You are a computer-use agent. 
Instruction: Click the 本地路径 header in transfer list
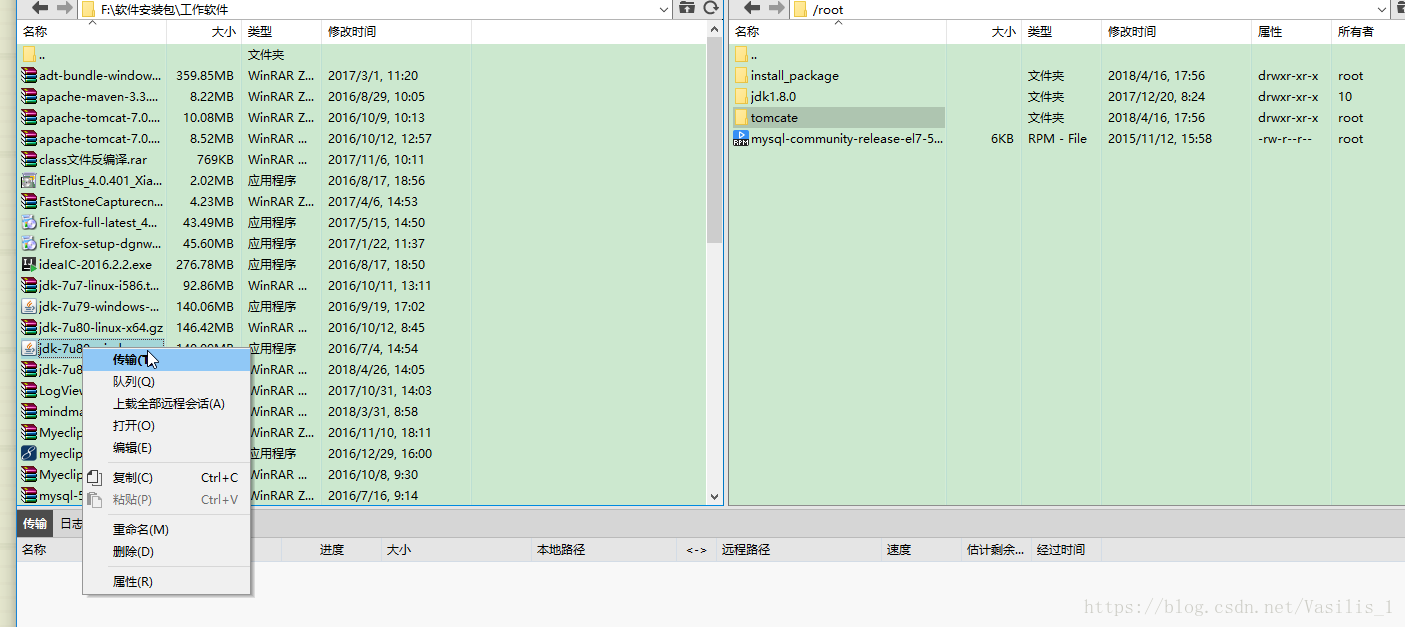(x=606, y=550)
